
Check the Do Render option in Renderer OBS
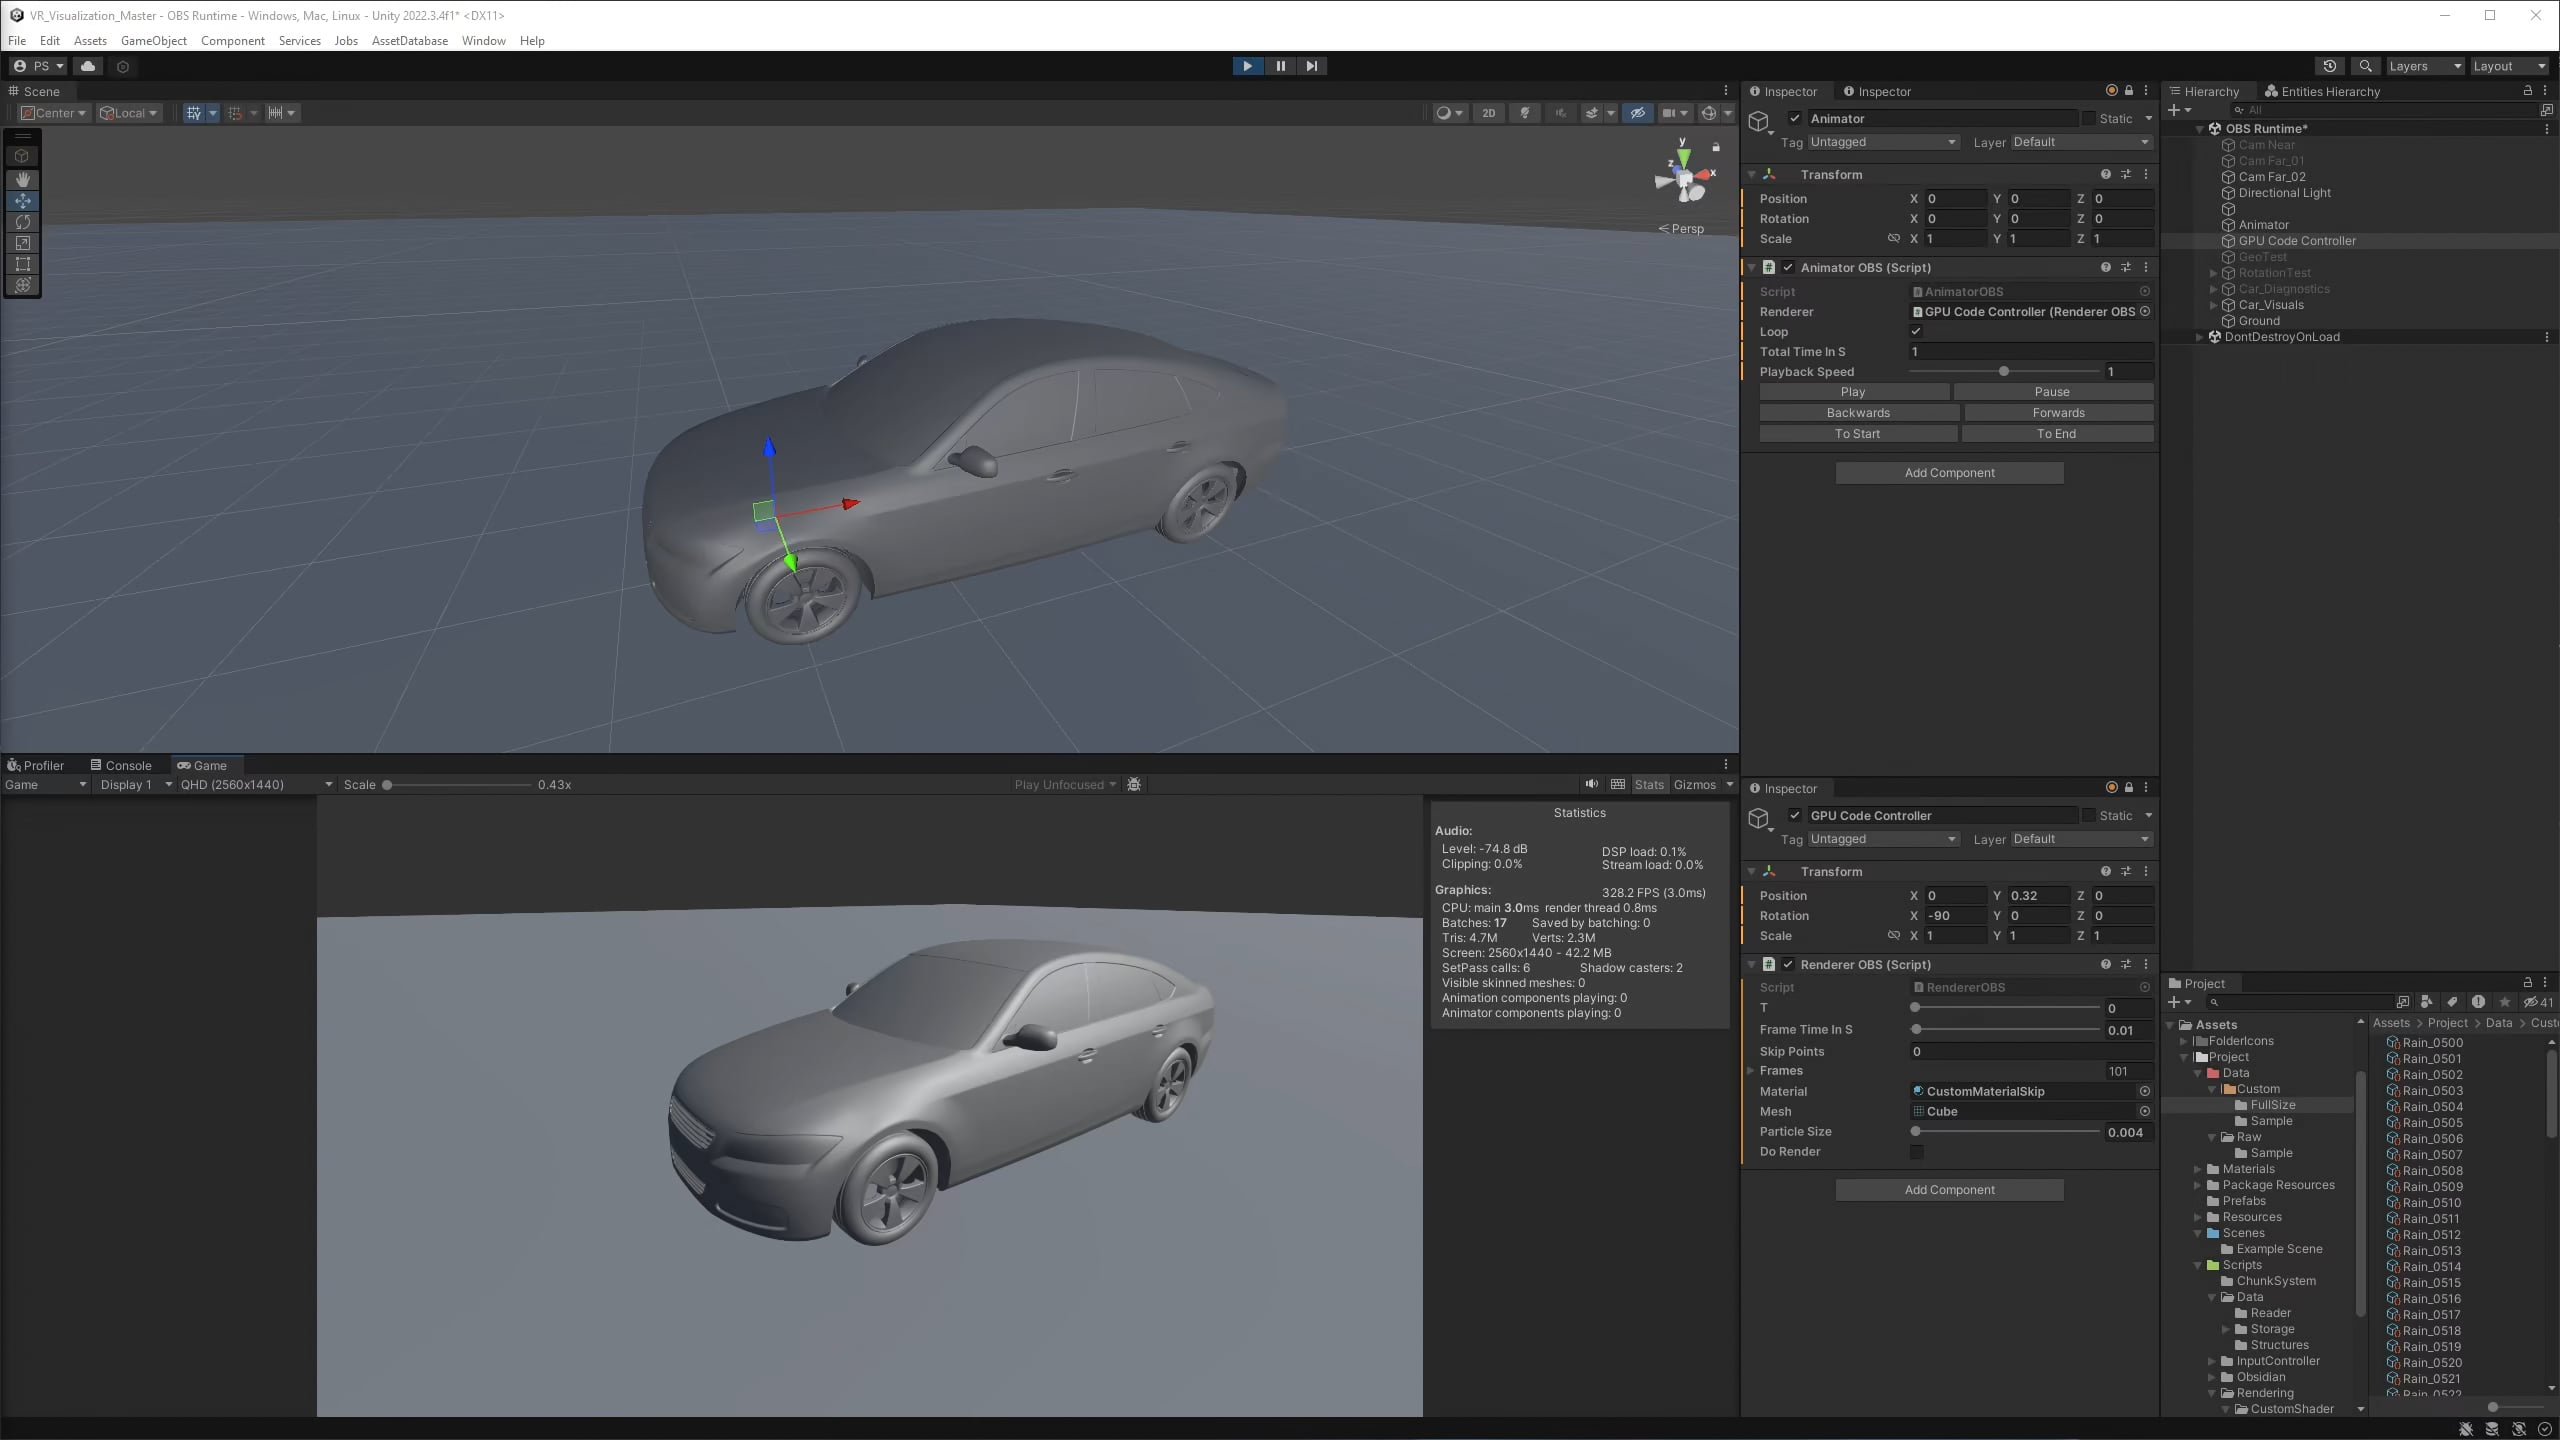click(1917, 1151)
